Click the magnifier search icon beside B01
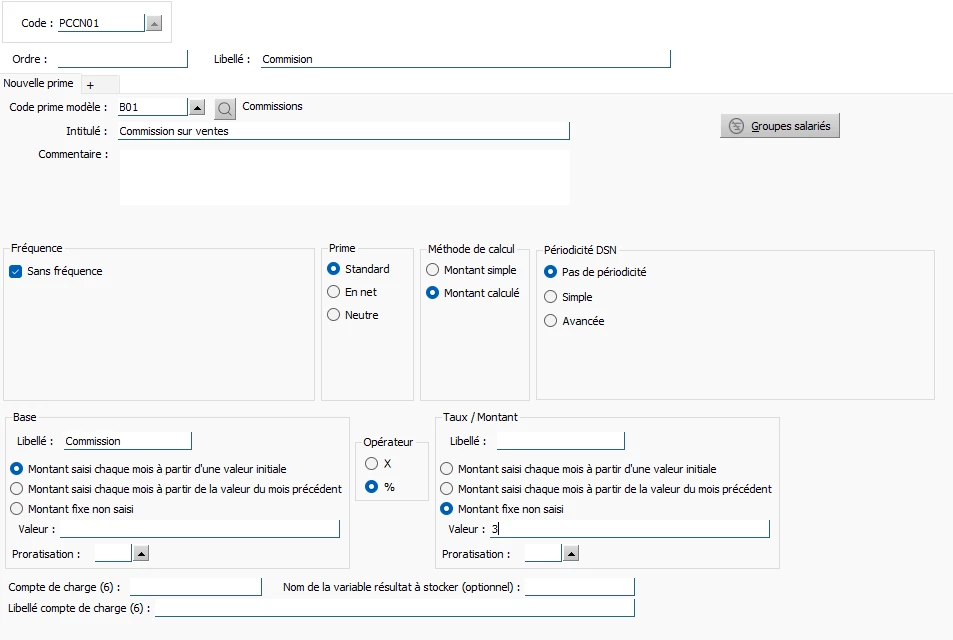Viewport: 953px width, 640px height. pyautogui.click(x=225, y=109)
